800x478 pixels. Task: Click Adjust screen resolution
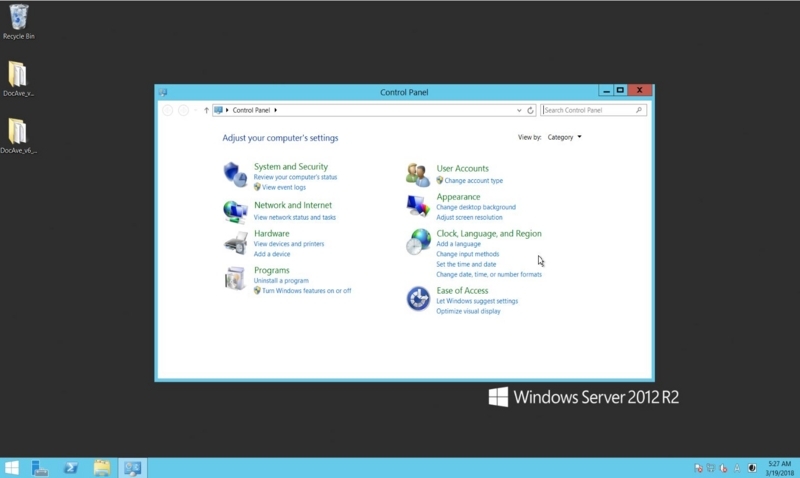click(x=469, y=217)
